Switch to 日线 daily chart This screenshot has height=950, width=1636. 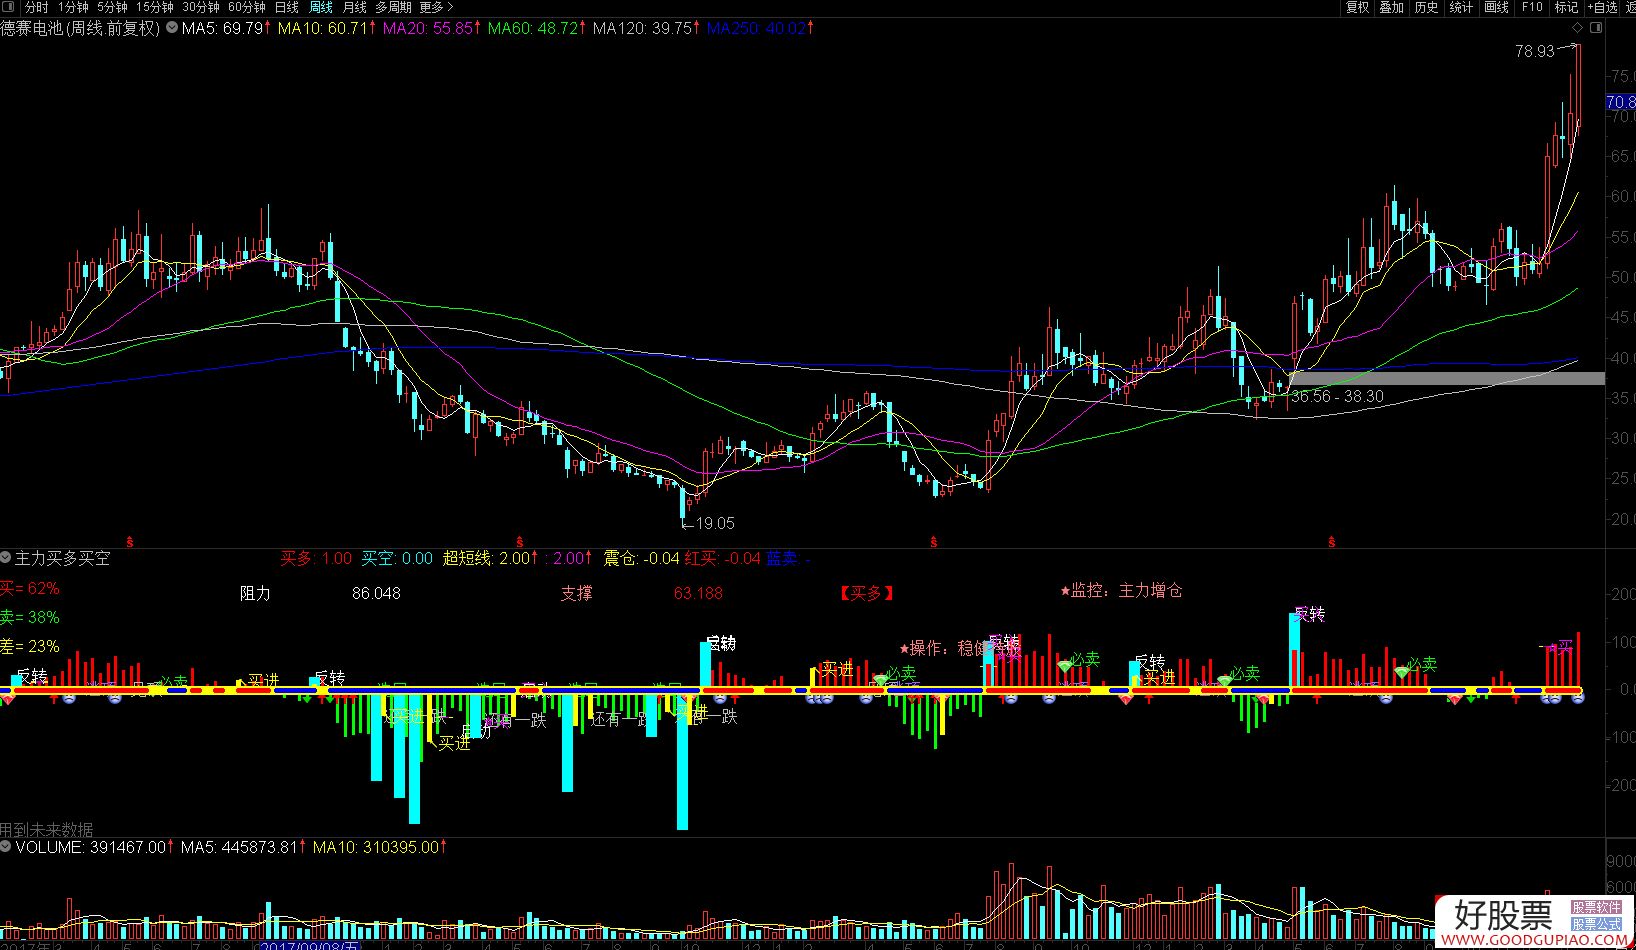tap(287, 7)
